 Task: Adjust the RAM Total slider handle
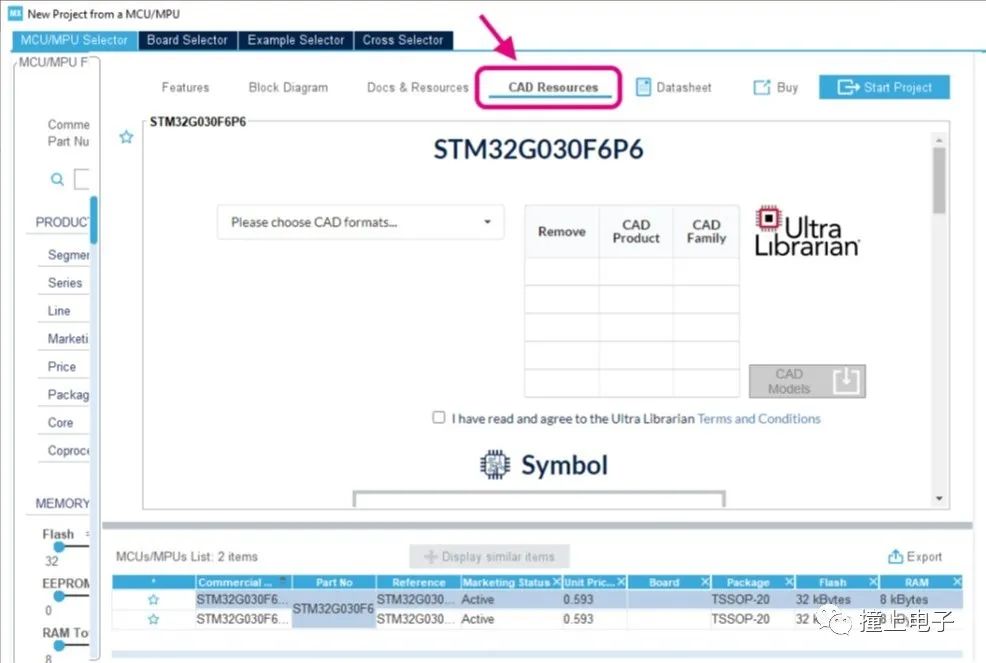tap(59, 645)
